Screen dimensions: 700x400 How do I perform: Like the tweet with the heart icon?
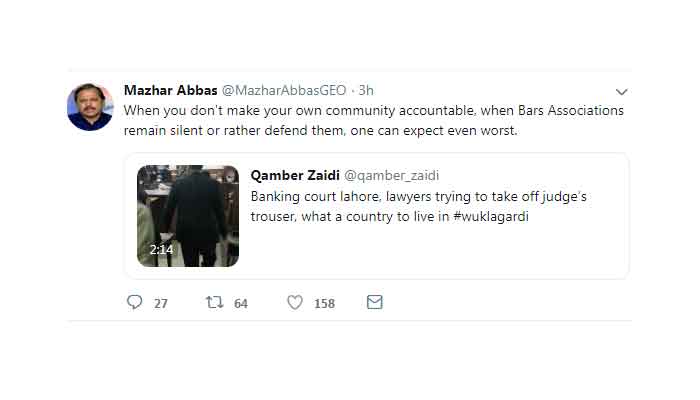tap(295, 302)
